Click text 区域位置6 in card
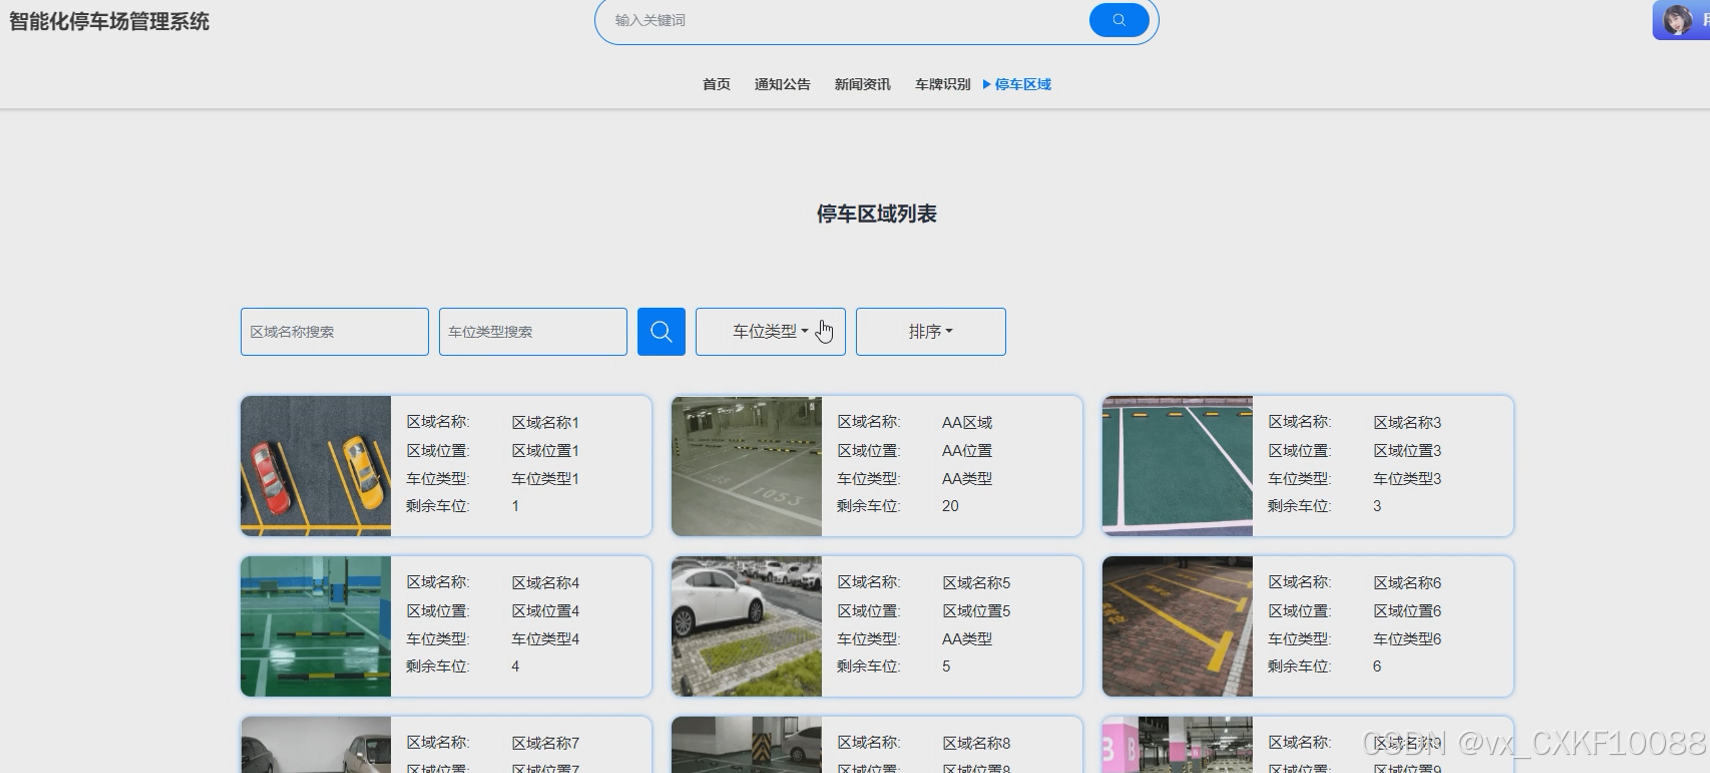Screen dimensions: 1710x773 coord(1407,610)
